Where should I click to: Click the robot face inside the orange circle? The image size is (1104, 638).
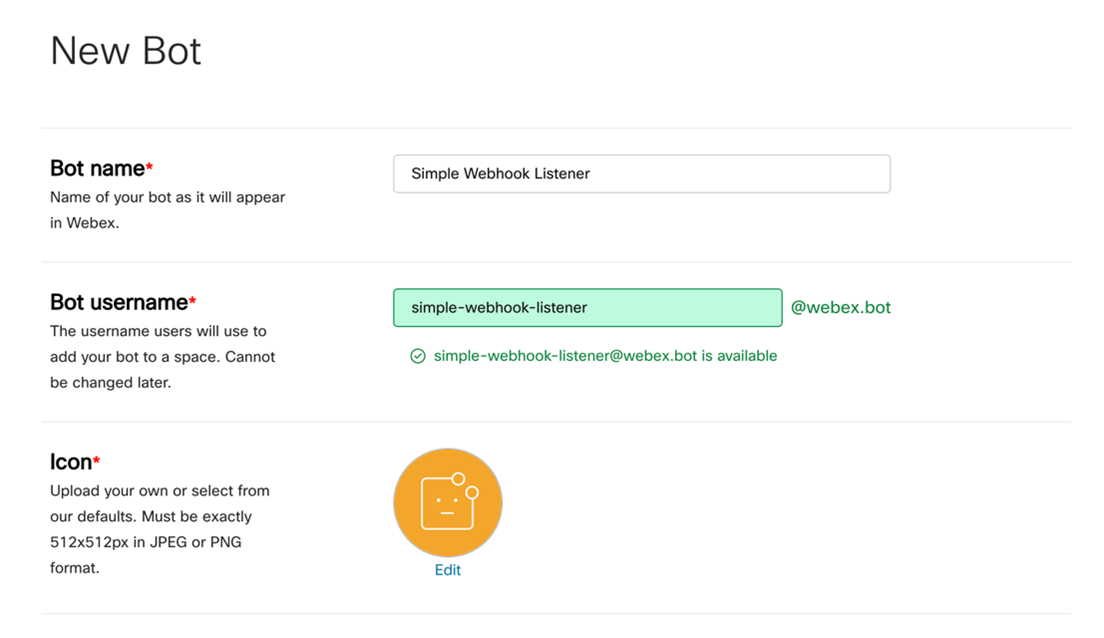click(x=443, y=508)
